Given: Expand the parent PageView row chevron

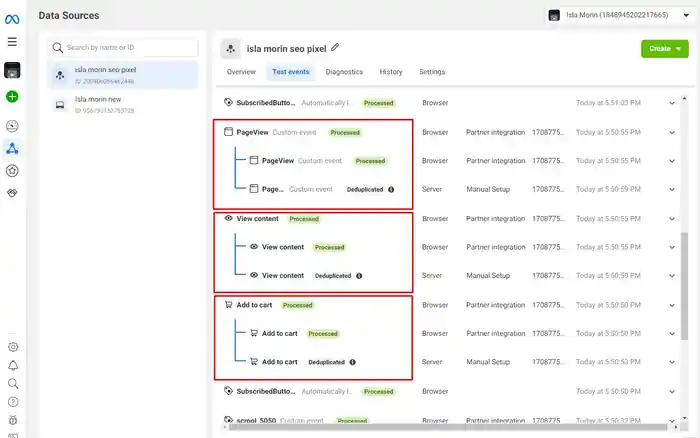Looking at the screenshot, I should (x=672, y=133).
